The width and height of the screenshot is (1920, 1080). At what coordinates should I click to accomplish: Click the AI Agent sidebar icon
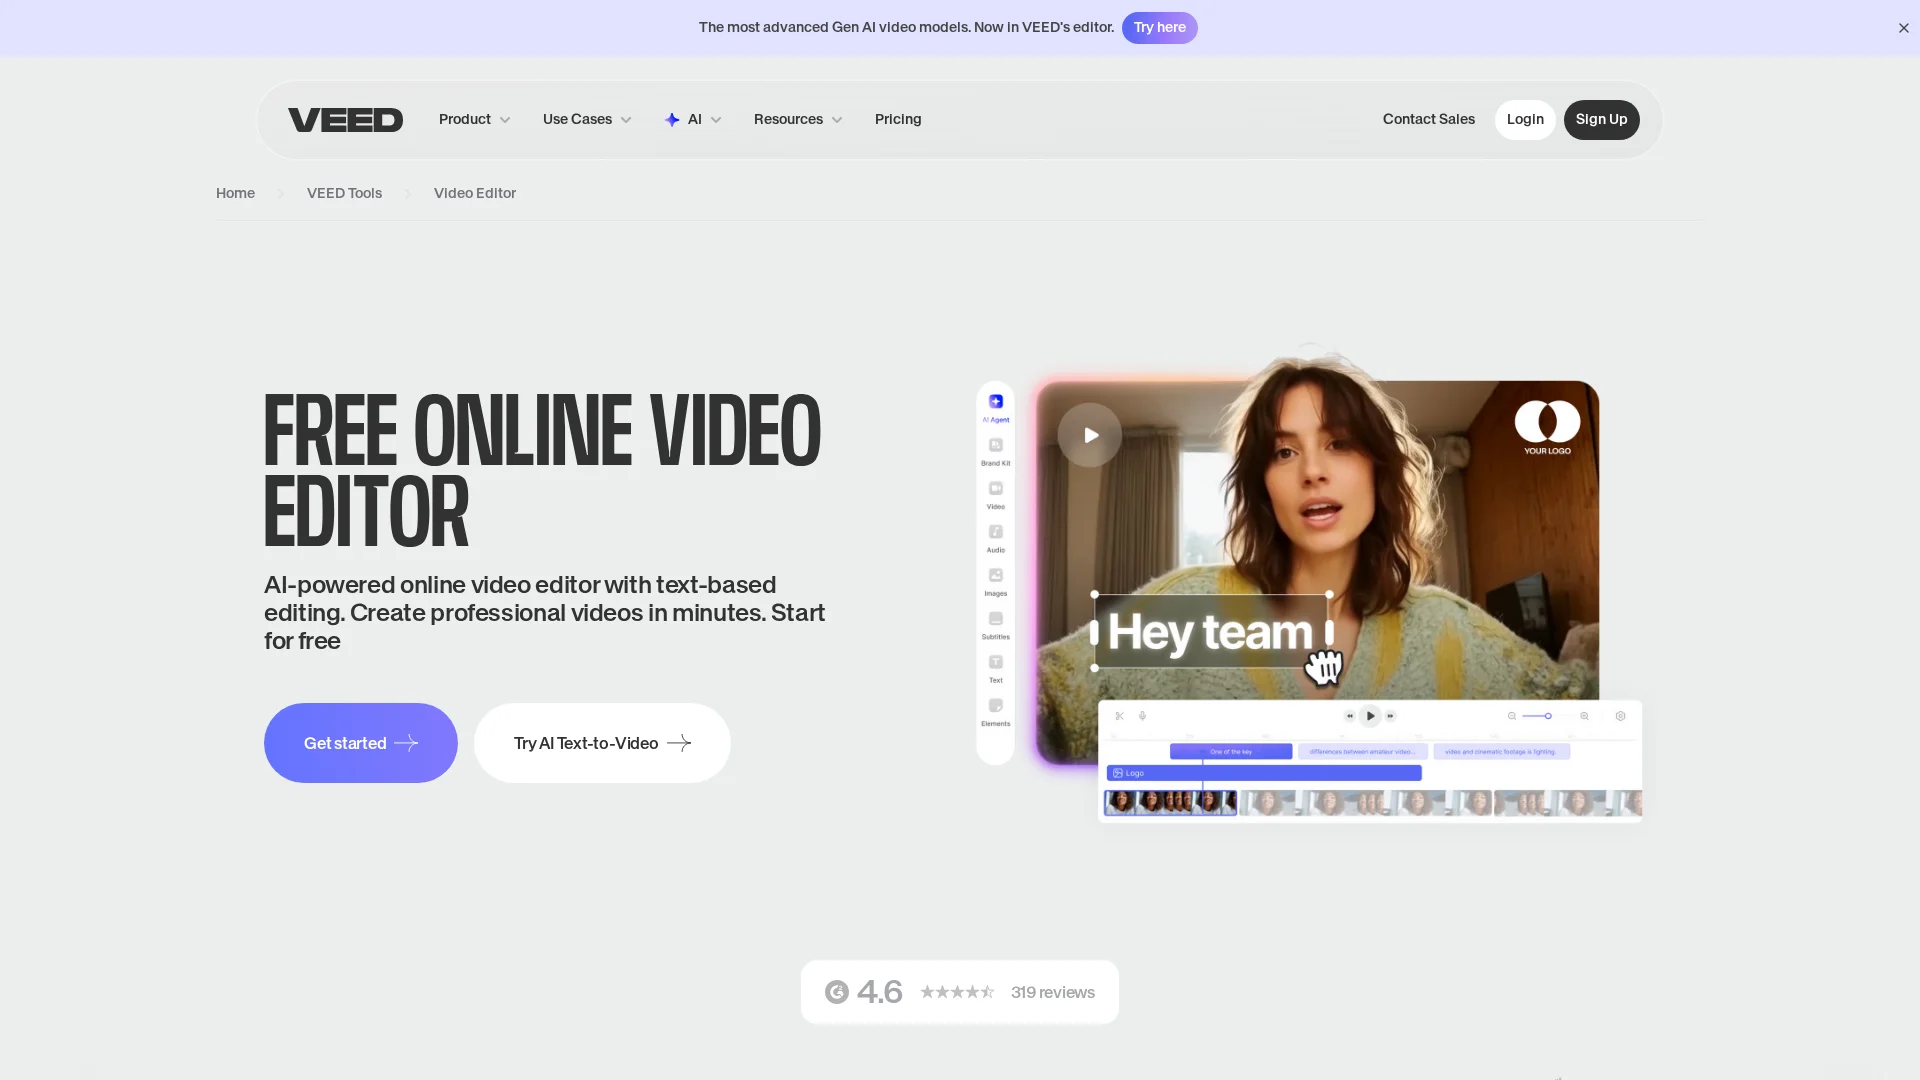point(995,402)
